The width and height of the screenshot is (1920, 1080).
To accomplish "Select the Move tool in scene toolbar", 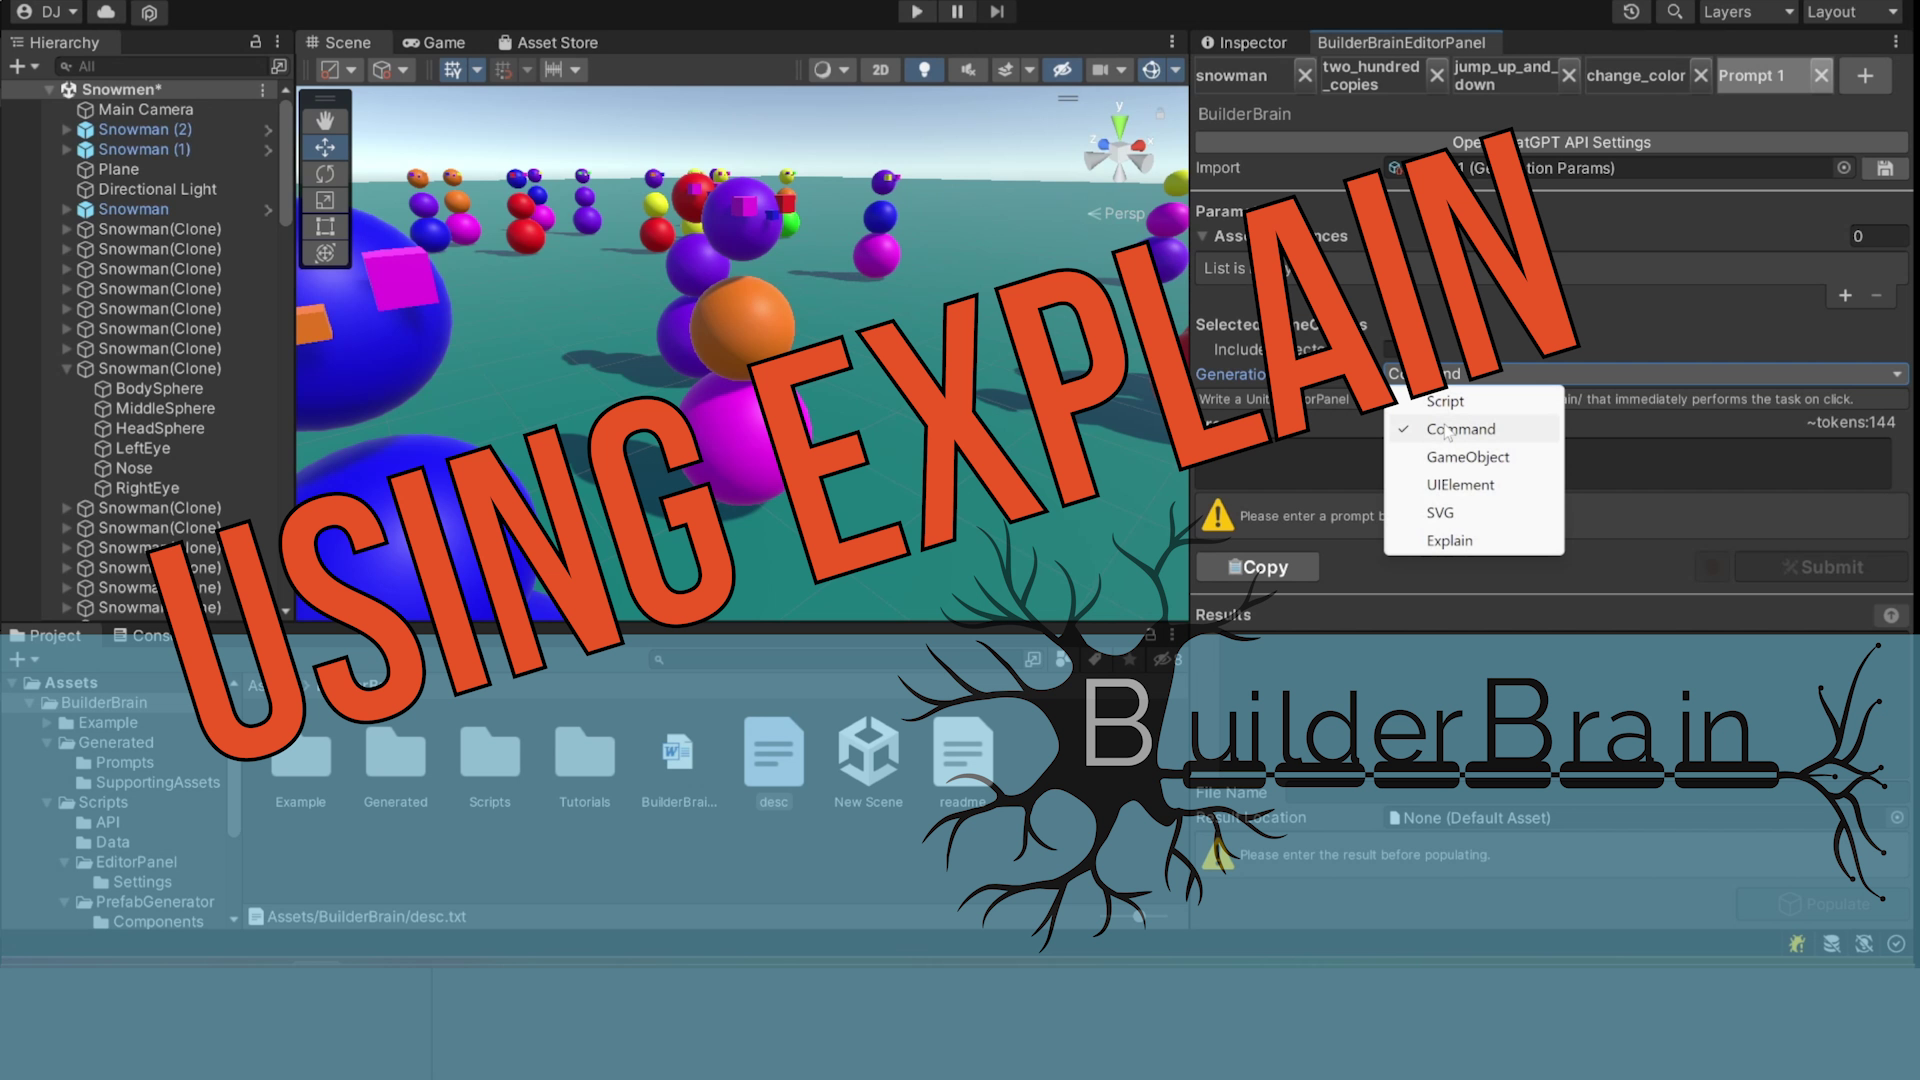I will pyautogui.click(x=325, y=147).
